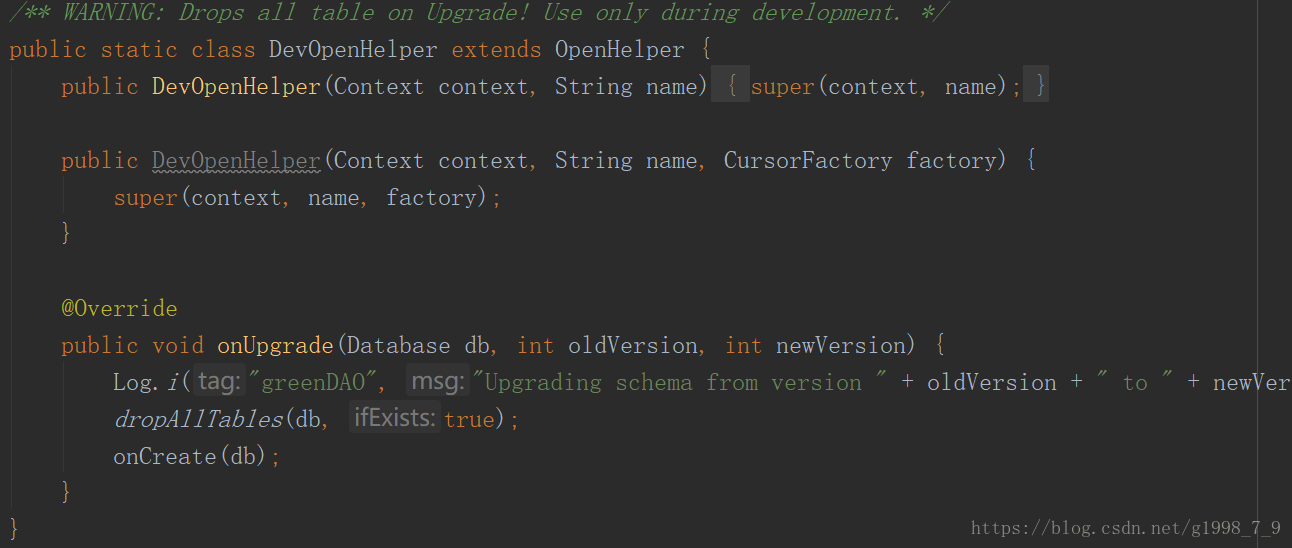Click the 'msg:' parameter hint

click(438, 382)
